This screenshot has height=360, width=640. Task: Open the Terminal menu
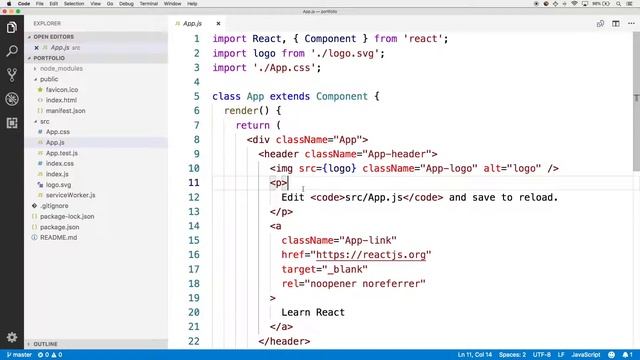tap(149, 4)
